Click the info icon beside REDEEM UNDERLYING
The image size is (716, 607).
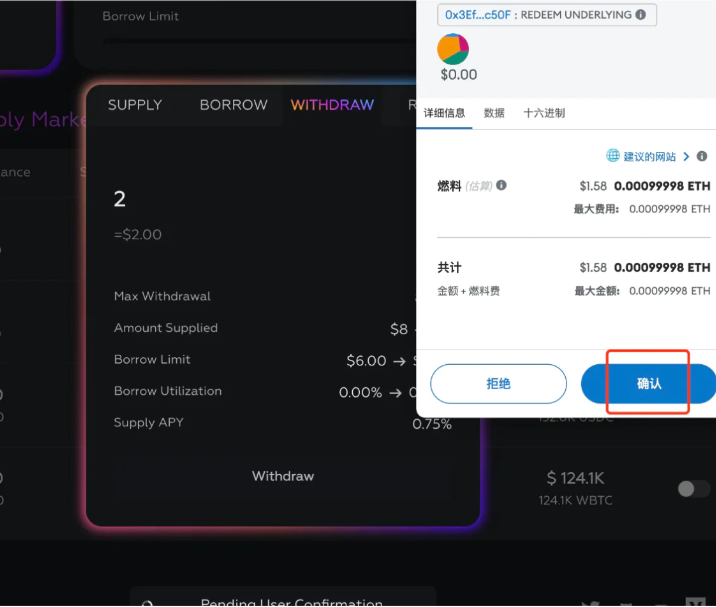pos(641,15)
